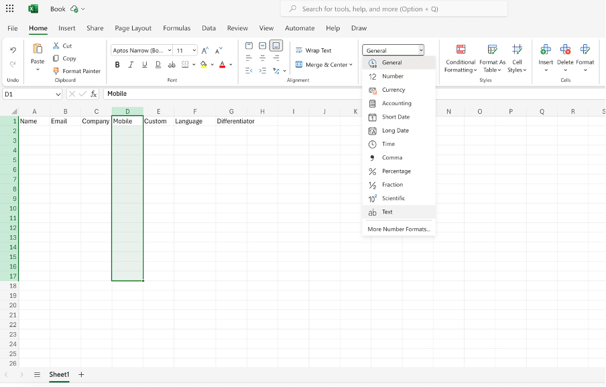This screenshot has height=387, width=606.
Task: Open the font name dropdown
Action: [x=169, y=50]
